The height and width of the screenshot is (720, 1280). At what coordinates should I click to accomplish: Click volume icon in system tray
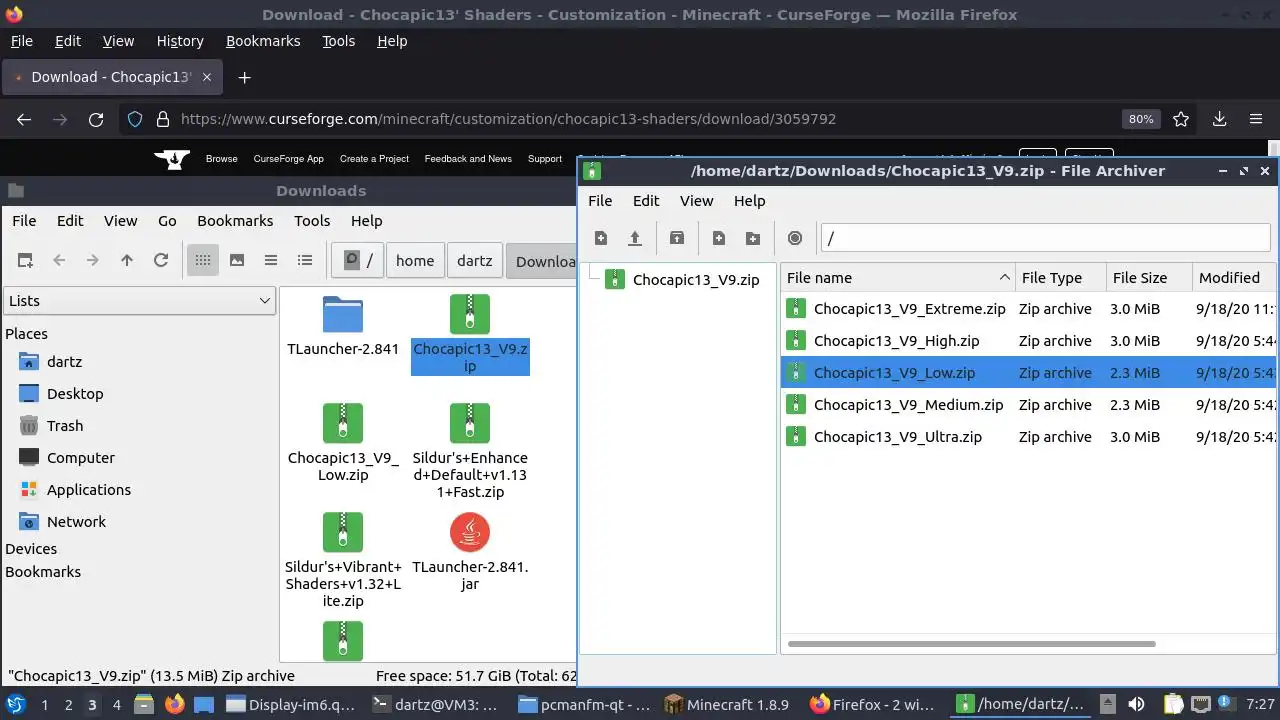(1136, 704)
